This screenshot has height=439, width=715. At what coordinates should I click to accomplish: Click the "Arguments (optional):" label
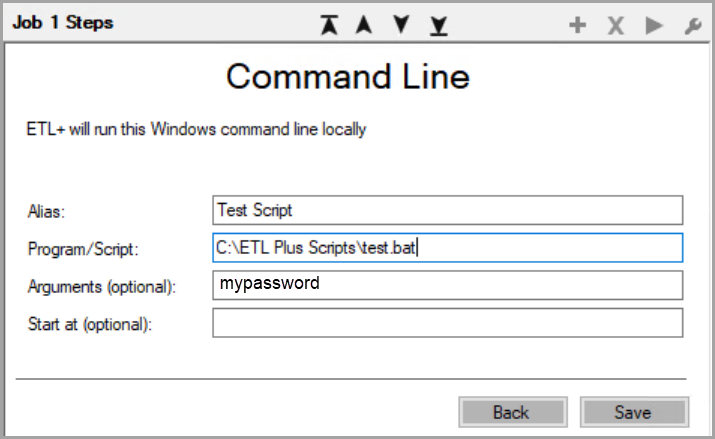click(102, 287)
